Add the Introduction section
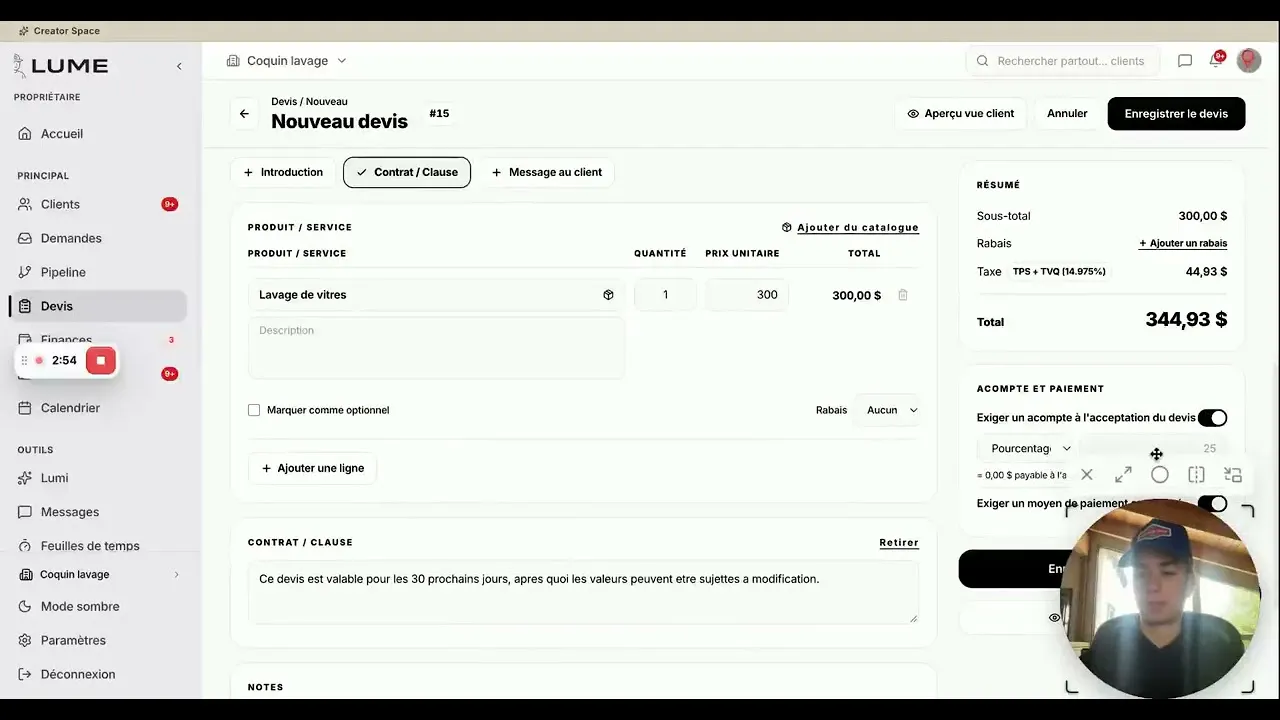This screenshot has width=1280, height=720. (x=283, y=172)
